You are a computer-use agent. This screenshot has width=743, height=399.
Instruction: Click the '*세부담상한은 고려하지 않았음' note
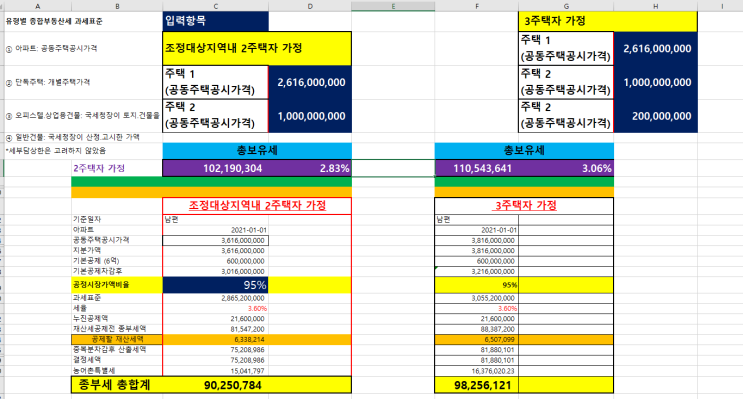tap(56, 151)
